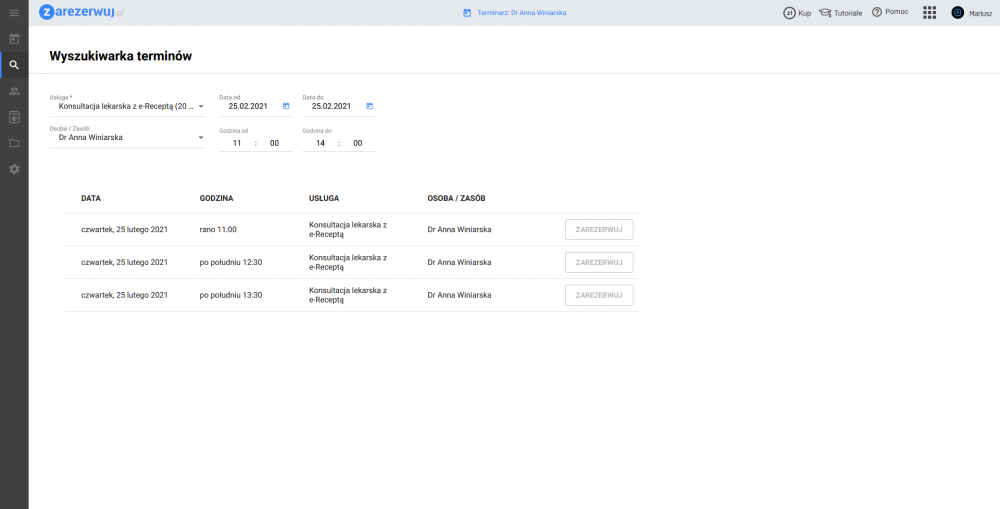Click the 'Godzina do' minutes field

[x=357, y=143]
